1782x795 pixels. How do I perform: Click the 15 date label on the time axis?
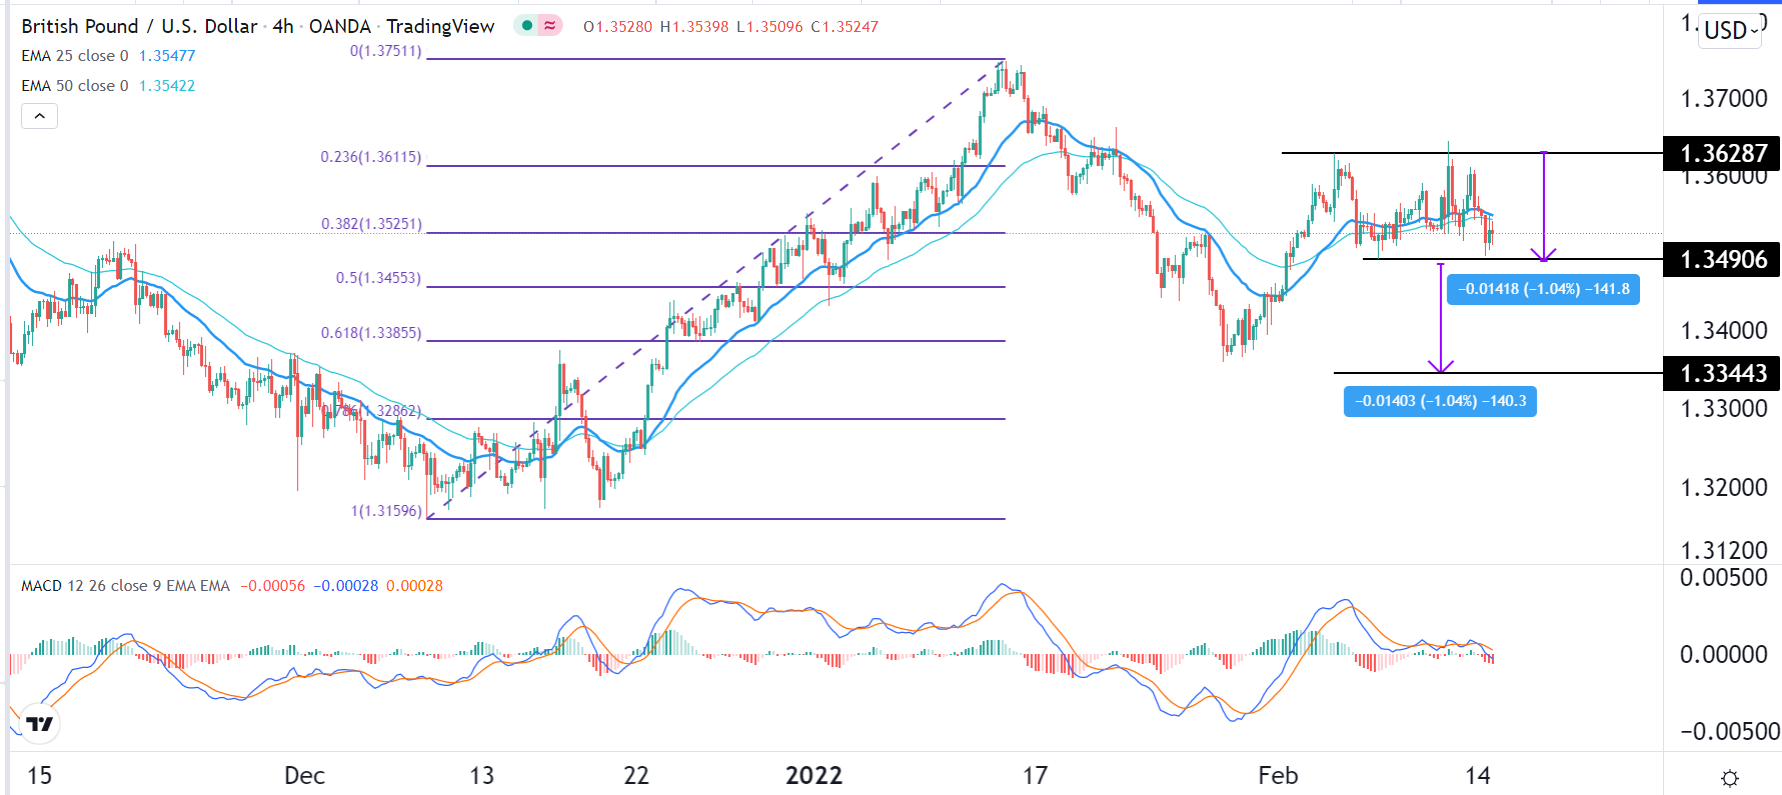(x=39, y=775)
